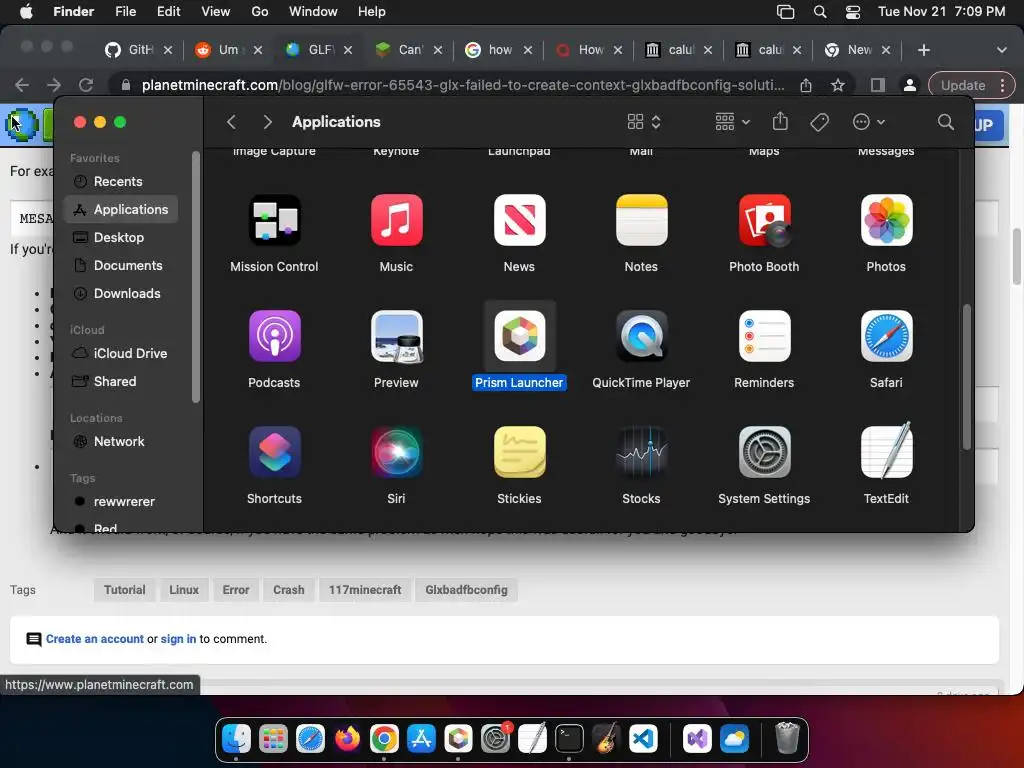Open a new Chrome tab with plus
Screen dimensions: 1024x768
click(923, 50)
